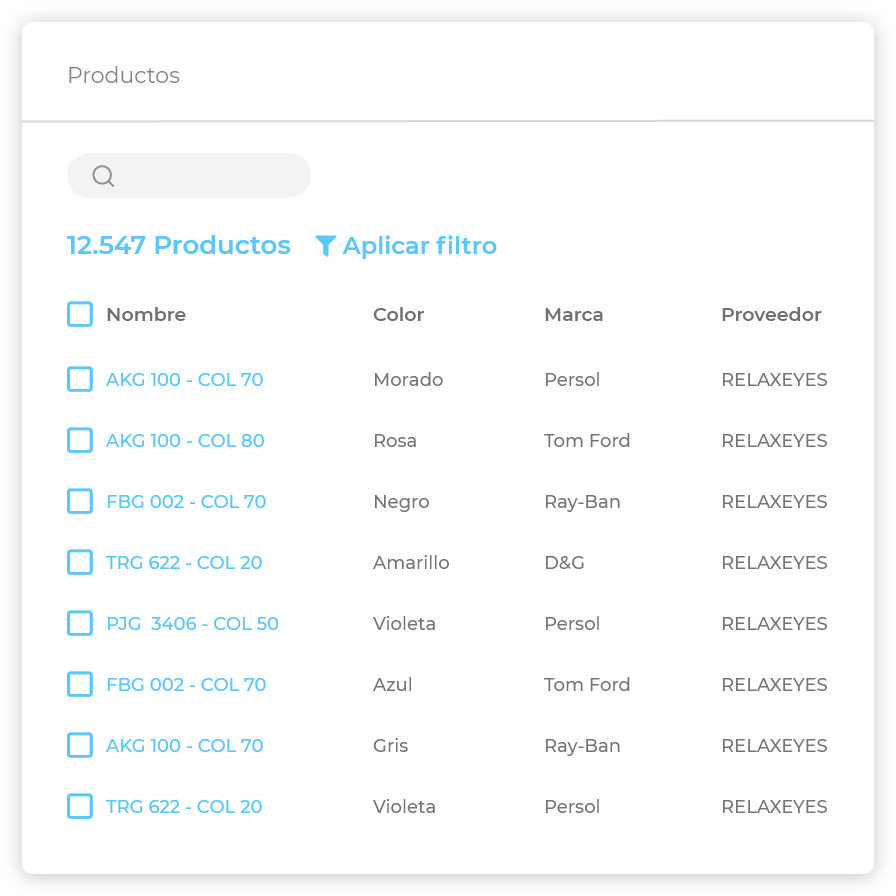Open product link PJG 3406 - COL 50

pos(192,623)
